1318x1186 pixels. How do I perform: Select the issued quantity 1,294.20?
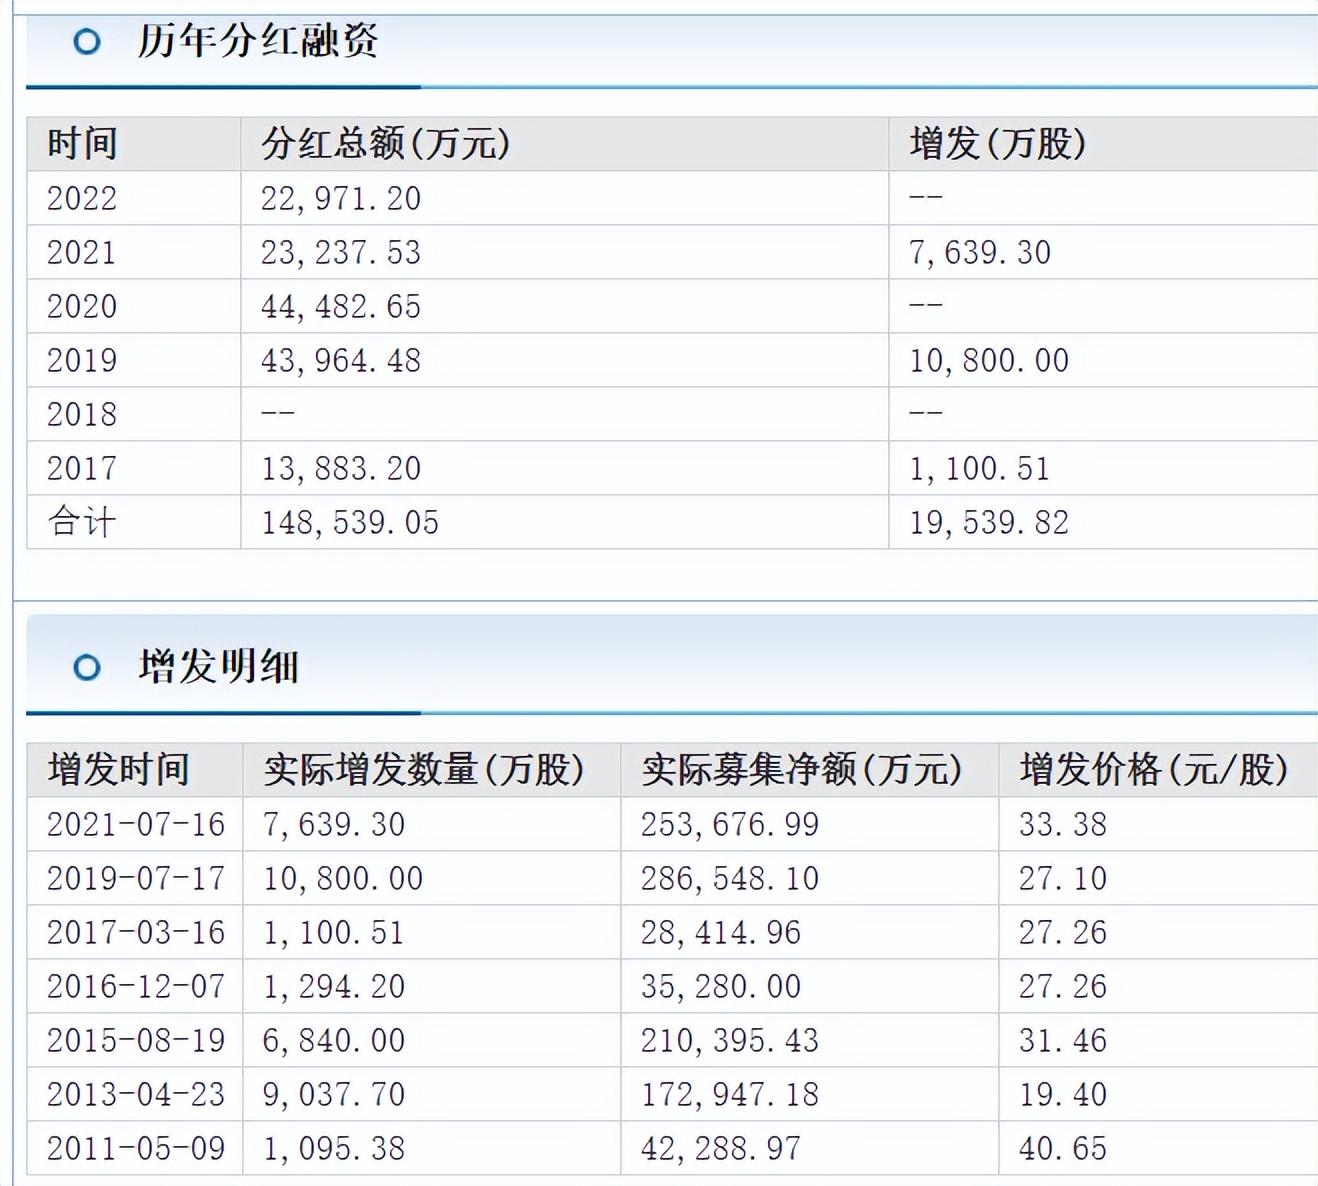point(334,986)
